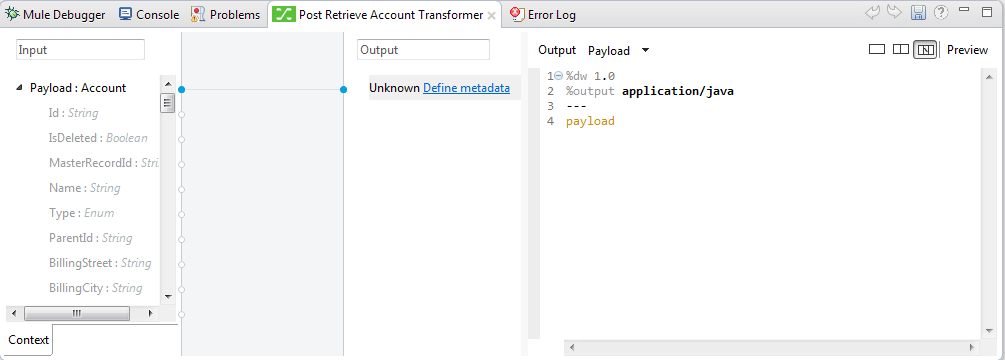Click application/java text in the script
The image size is (1005, 360).
(x=677, y=92)
